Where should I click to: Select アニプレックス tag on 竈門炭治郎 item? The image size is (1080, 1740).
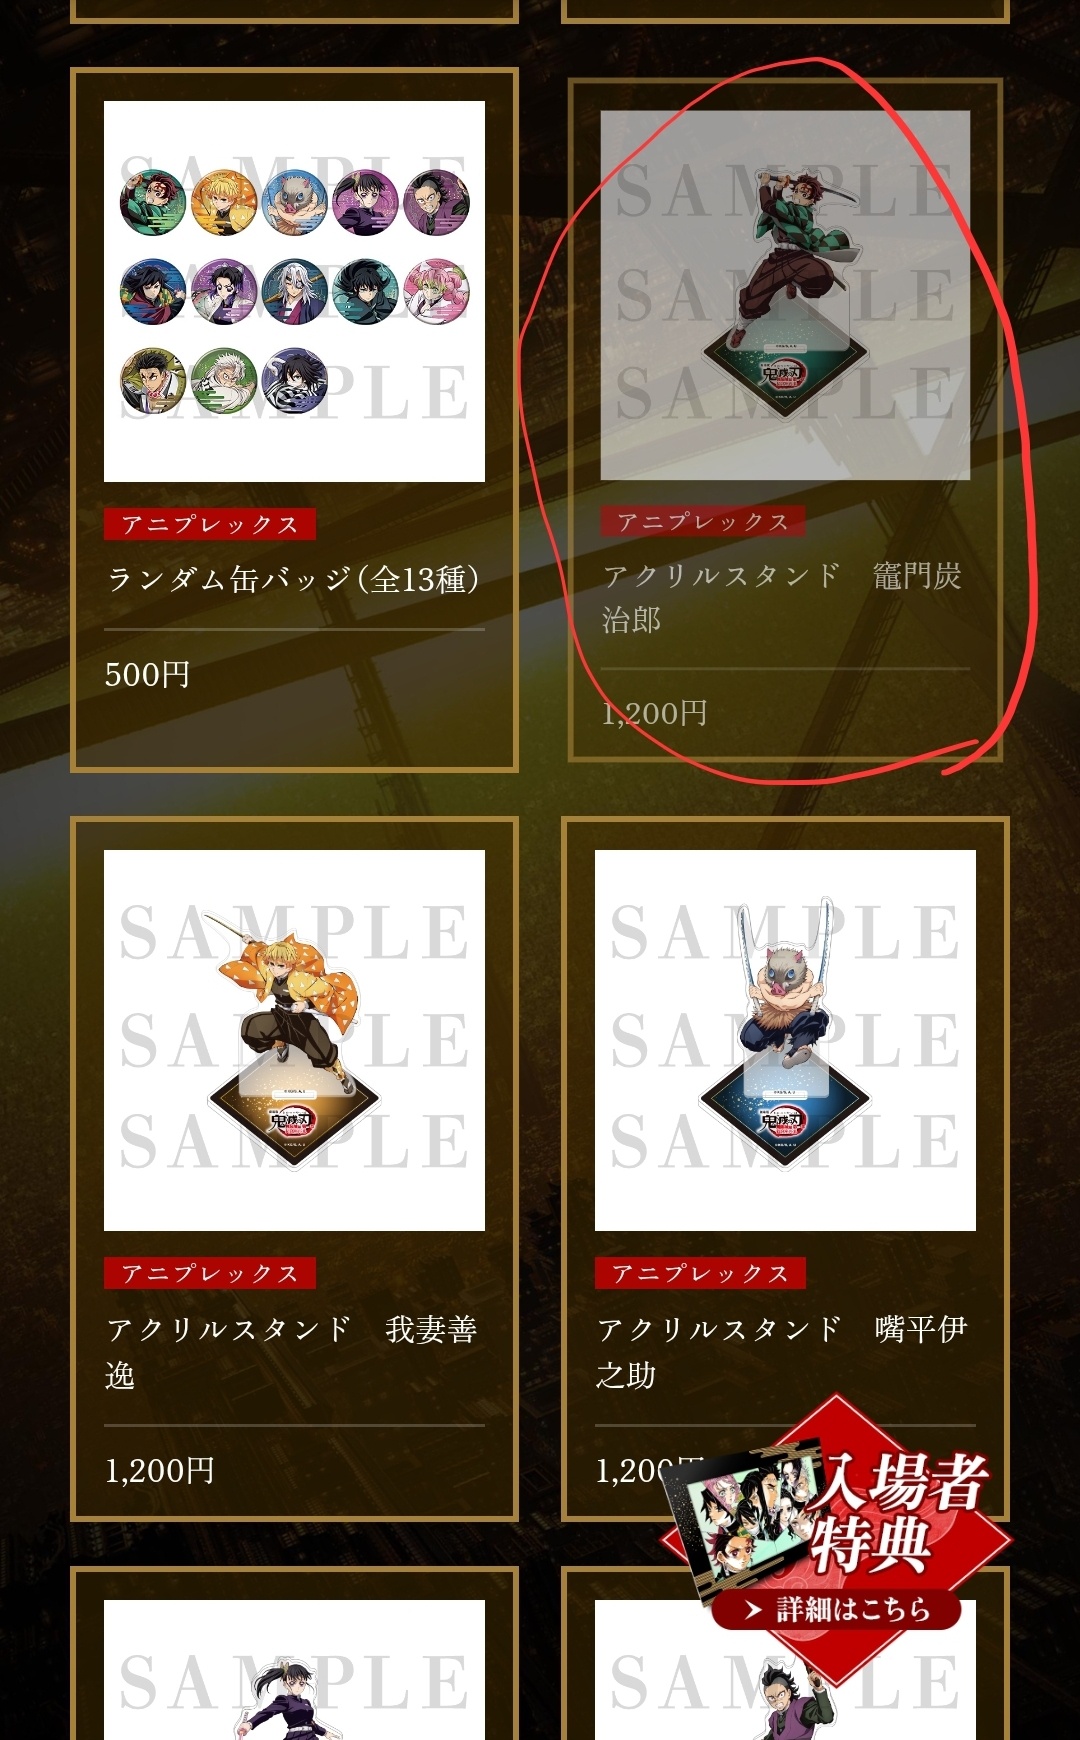(x=703, y=521)
